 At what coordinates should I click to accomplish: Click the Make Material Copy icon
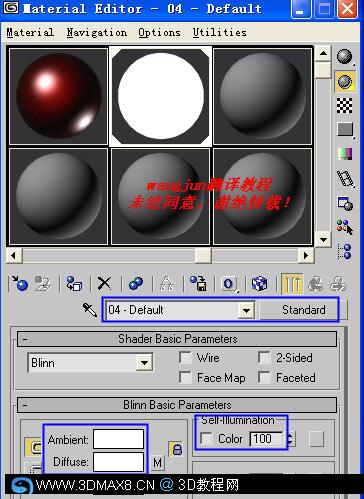136,284
